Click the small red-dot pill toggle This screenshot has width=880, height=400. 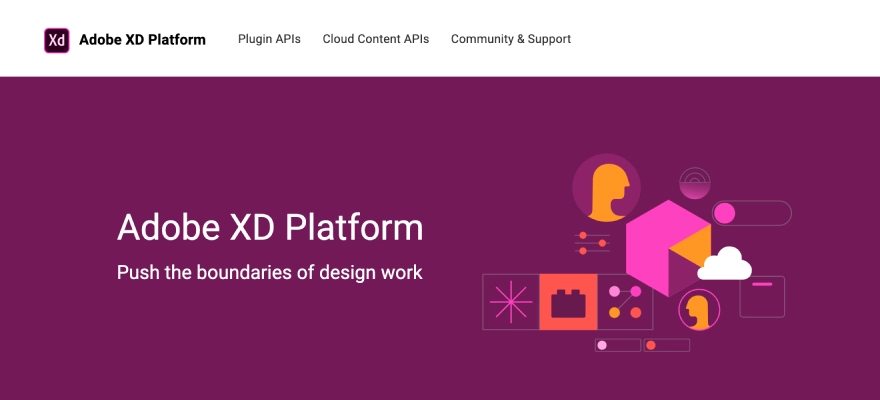point(666,345)
